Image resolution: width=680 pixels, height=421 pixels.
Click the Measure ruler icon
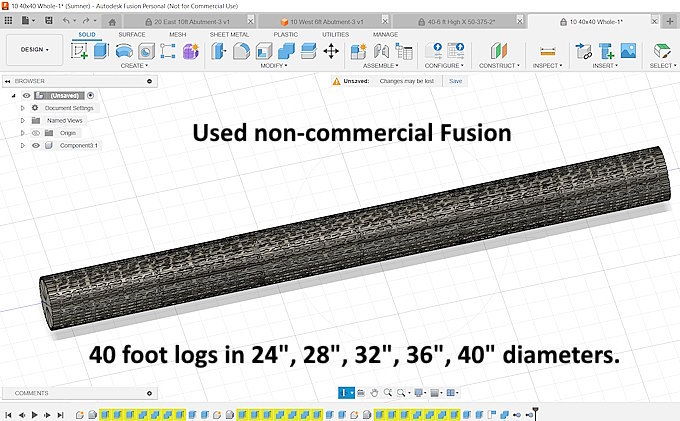(x=547, y=52)
